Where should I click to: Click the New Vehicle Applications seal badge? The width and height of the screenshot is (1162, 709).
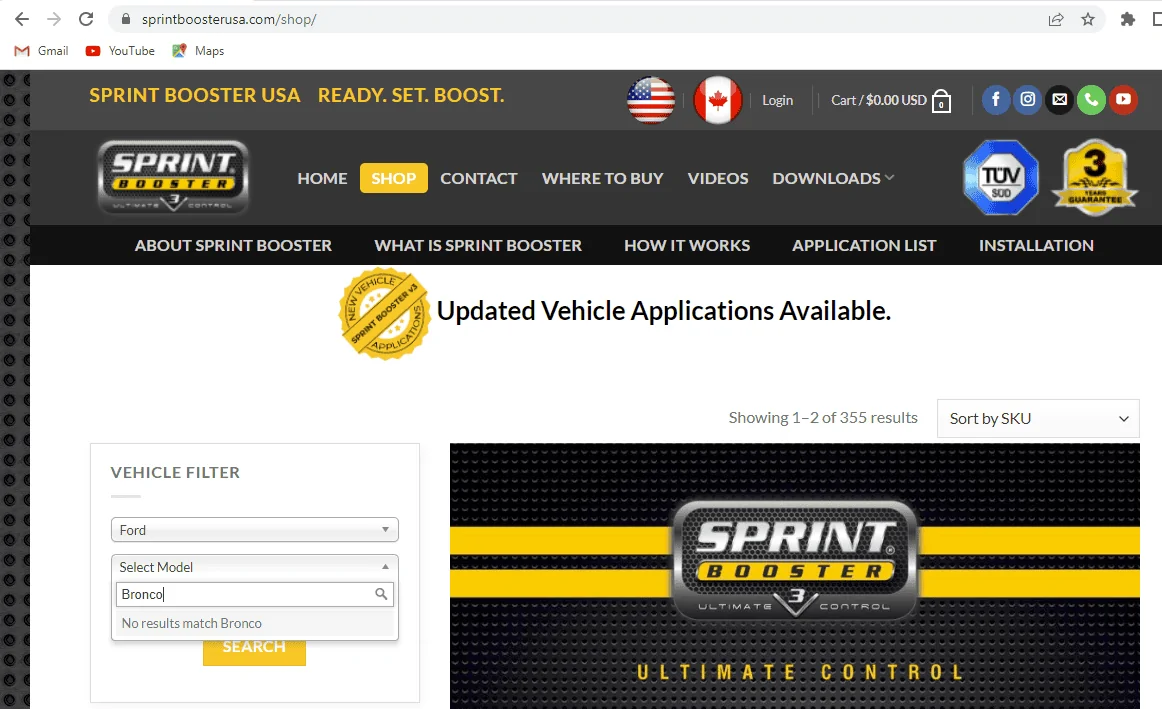pos(385,313)
